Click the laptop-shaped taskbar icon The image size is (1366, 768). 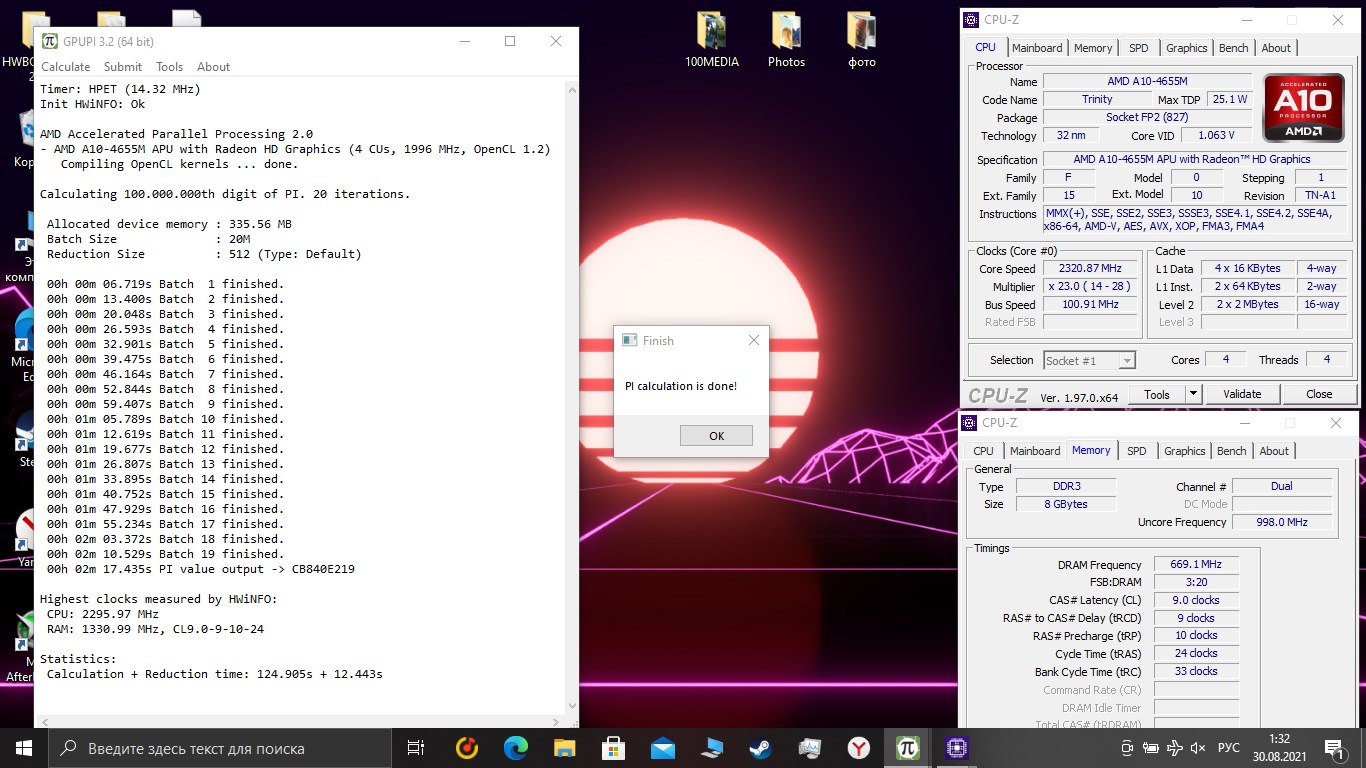pyautogui.click(x=712, y=748)
